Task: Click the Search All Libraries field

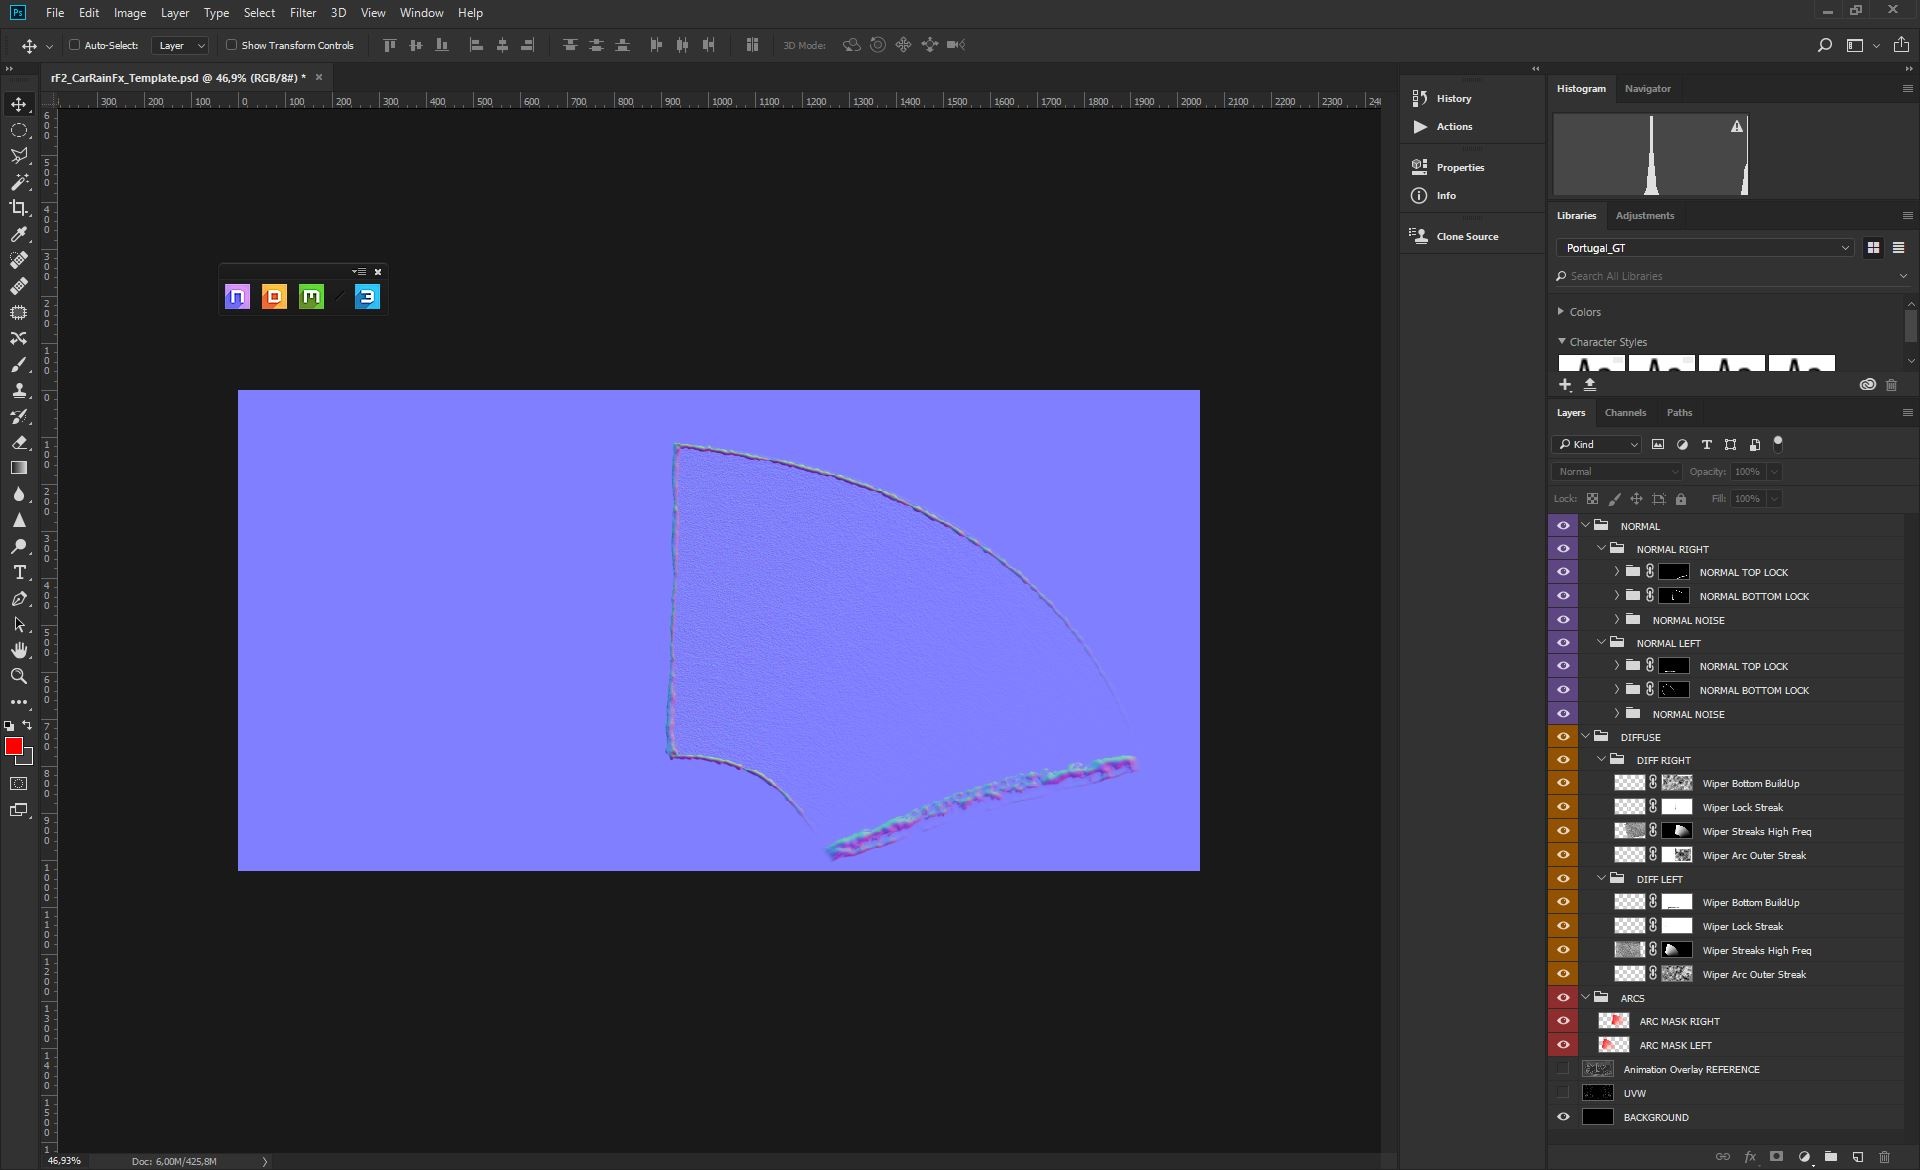Action: (1730, 276)
